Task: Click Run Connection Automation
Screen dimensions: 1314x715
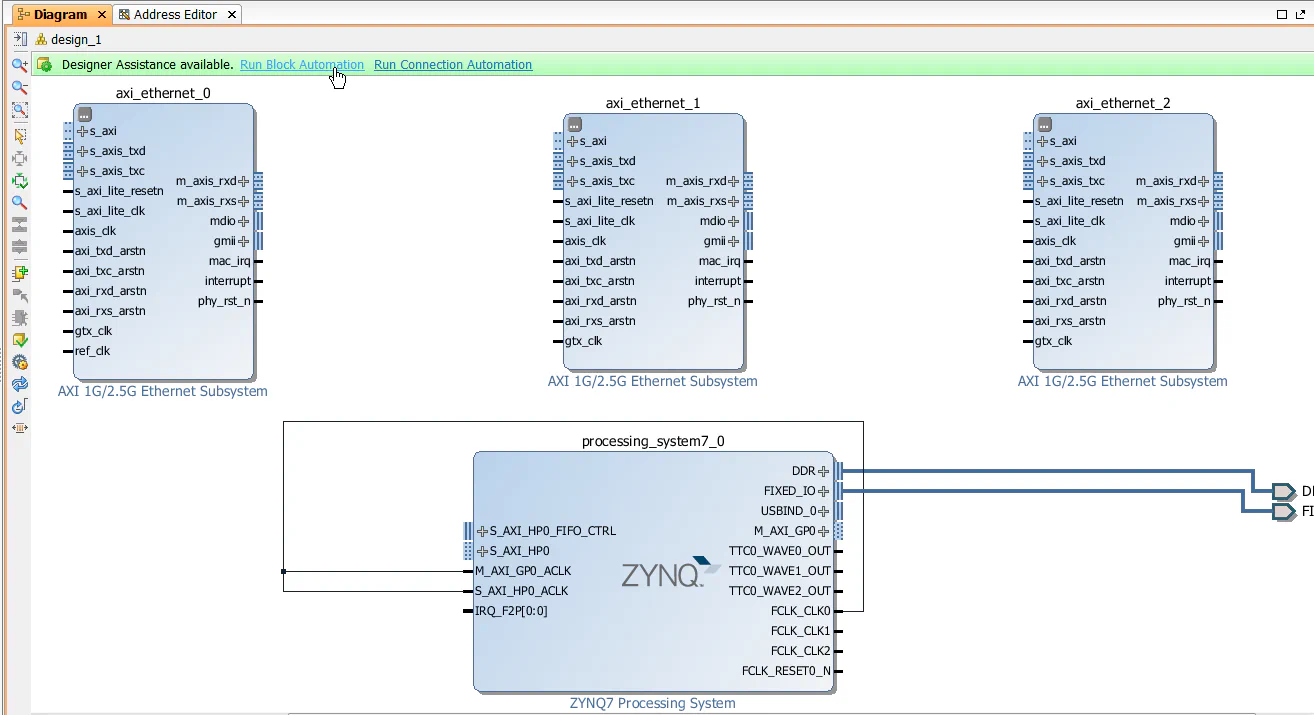Action: (452, 64)
